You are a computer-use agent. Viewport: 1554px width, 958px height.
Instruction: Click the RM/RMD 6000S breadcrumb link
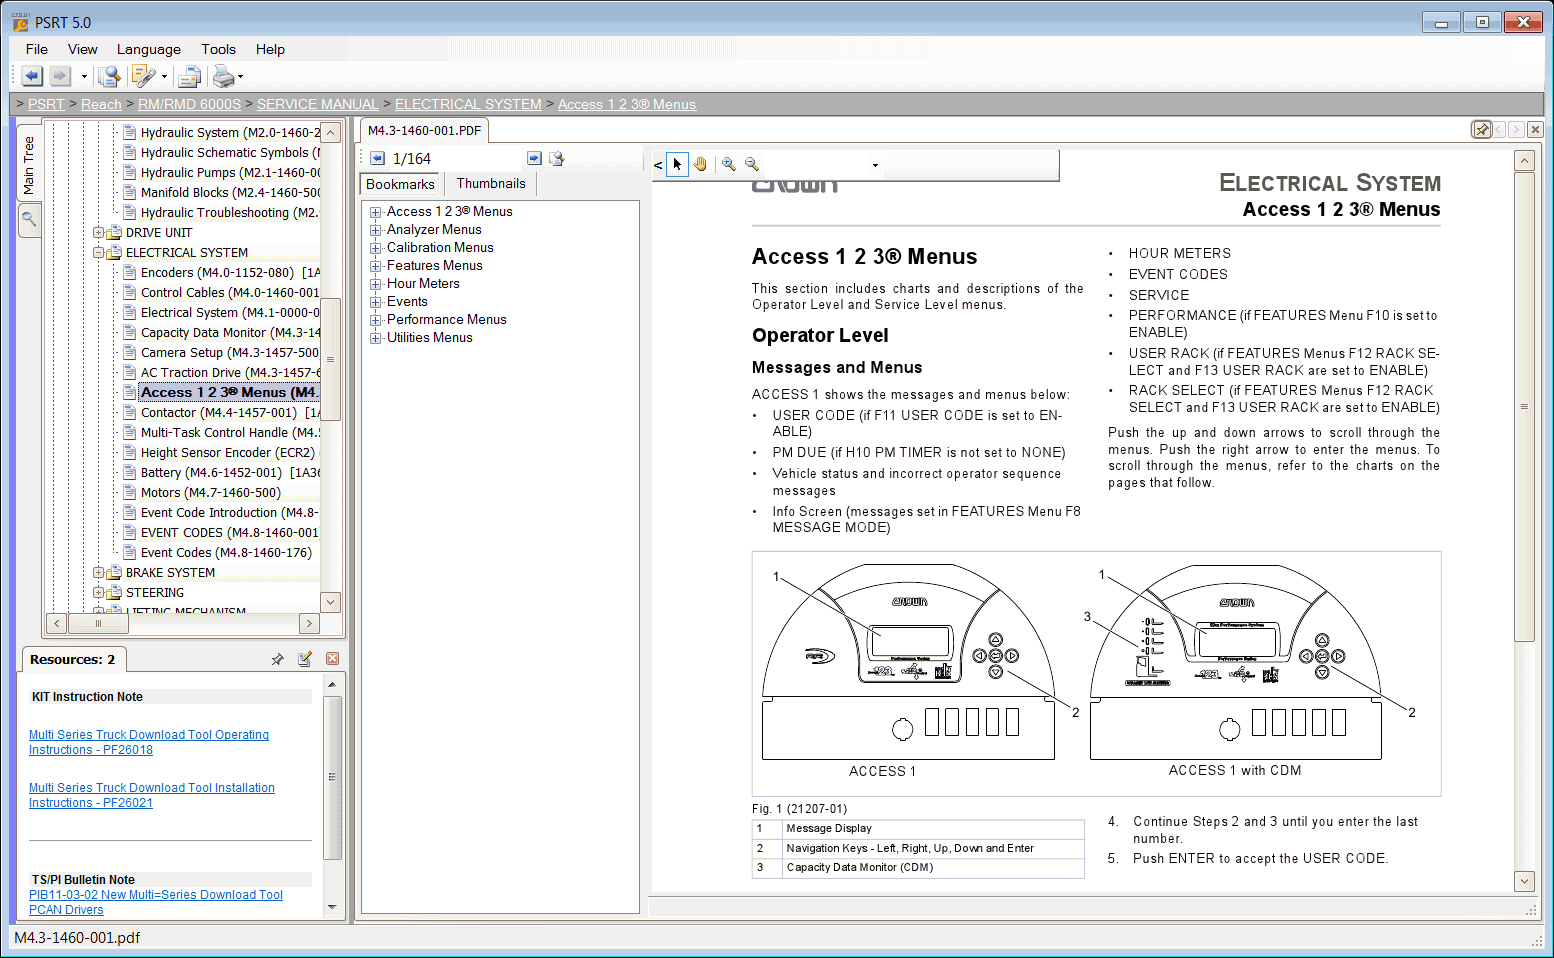click(189, 104)
